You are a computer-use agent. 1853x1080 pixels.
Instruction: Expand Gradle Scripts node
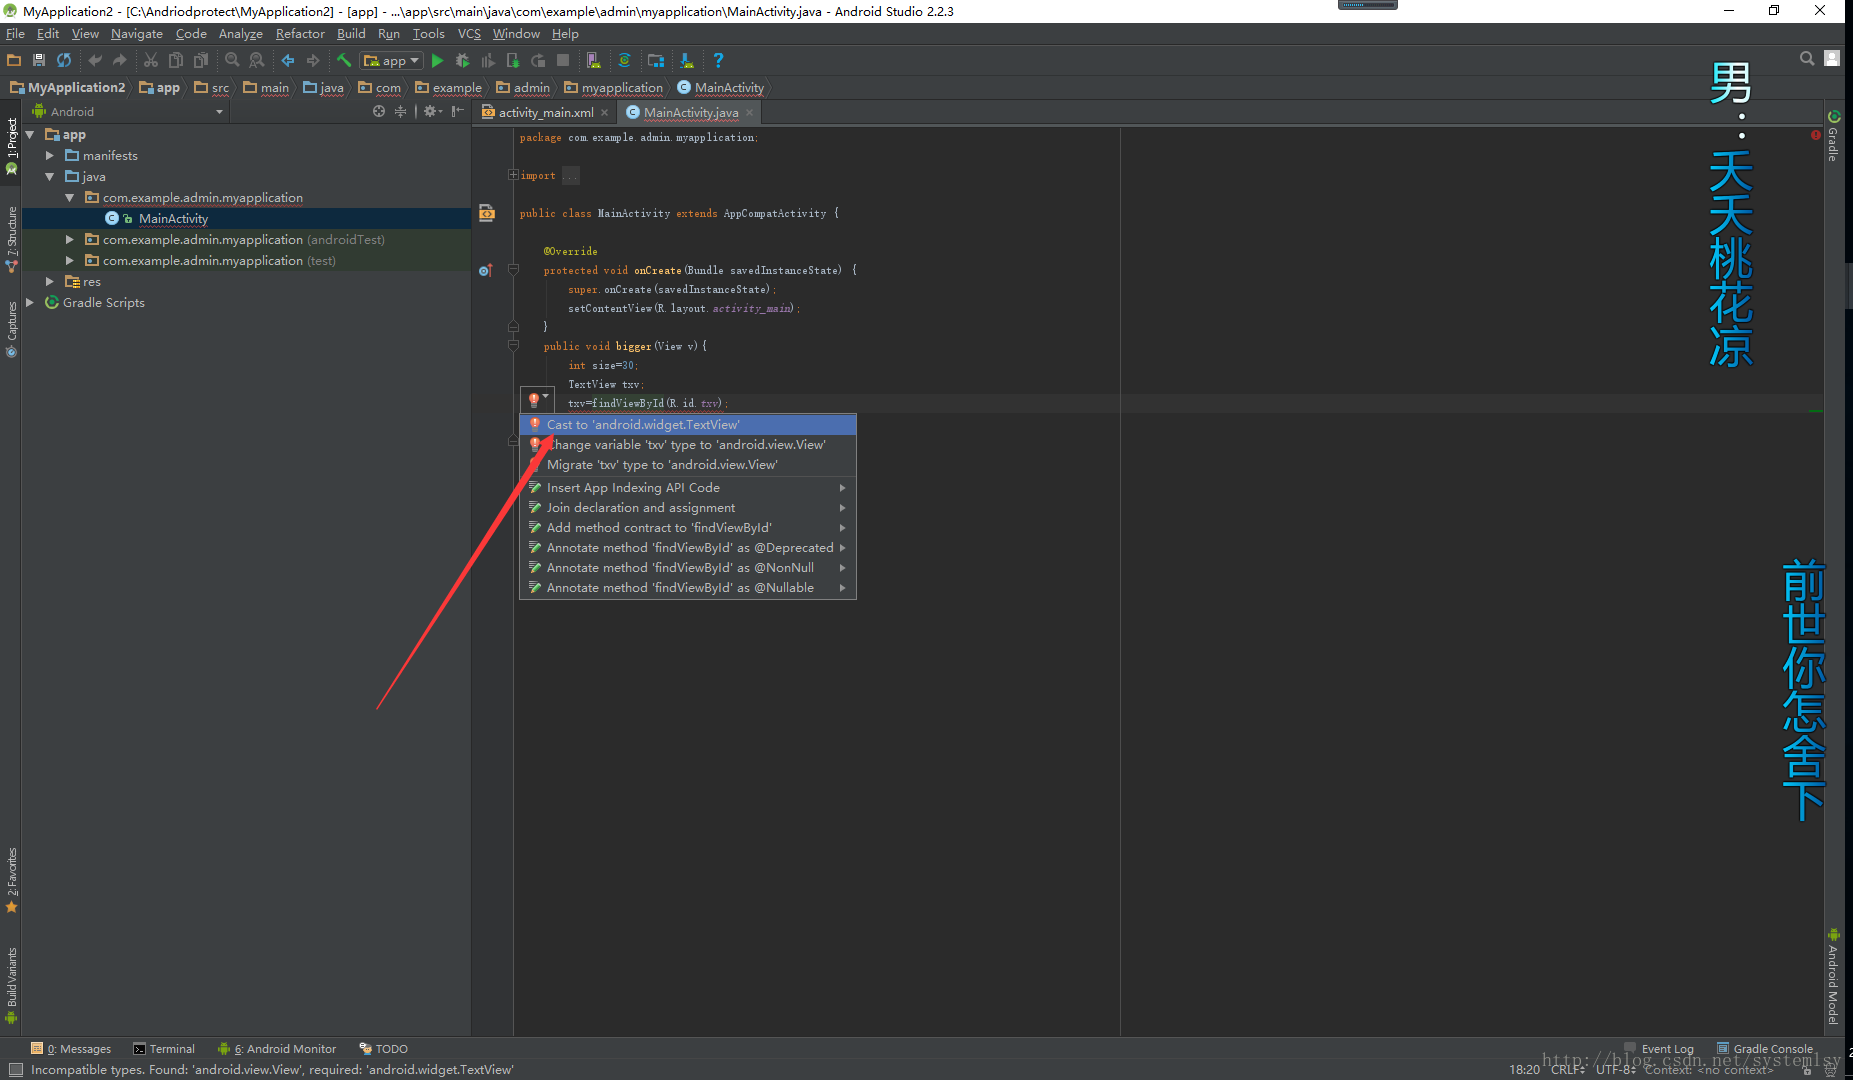click(30, 302)
